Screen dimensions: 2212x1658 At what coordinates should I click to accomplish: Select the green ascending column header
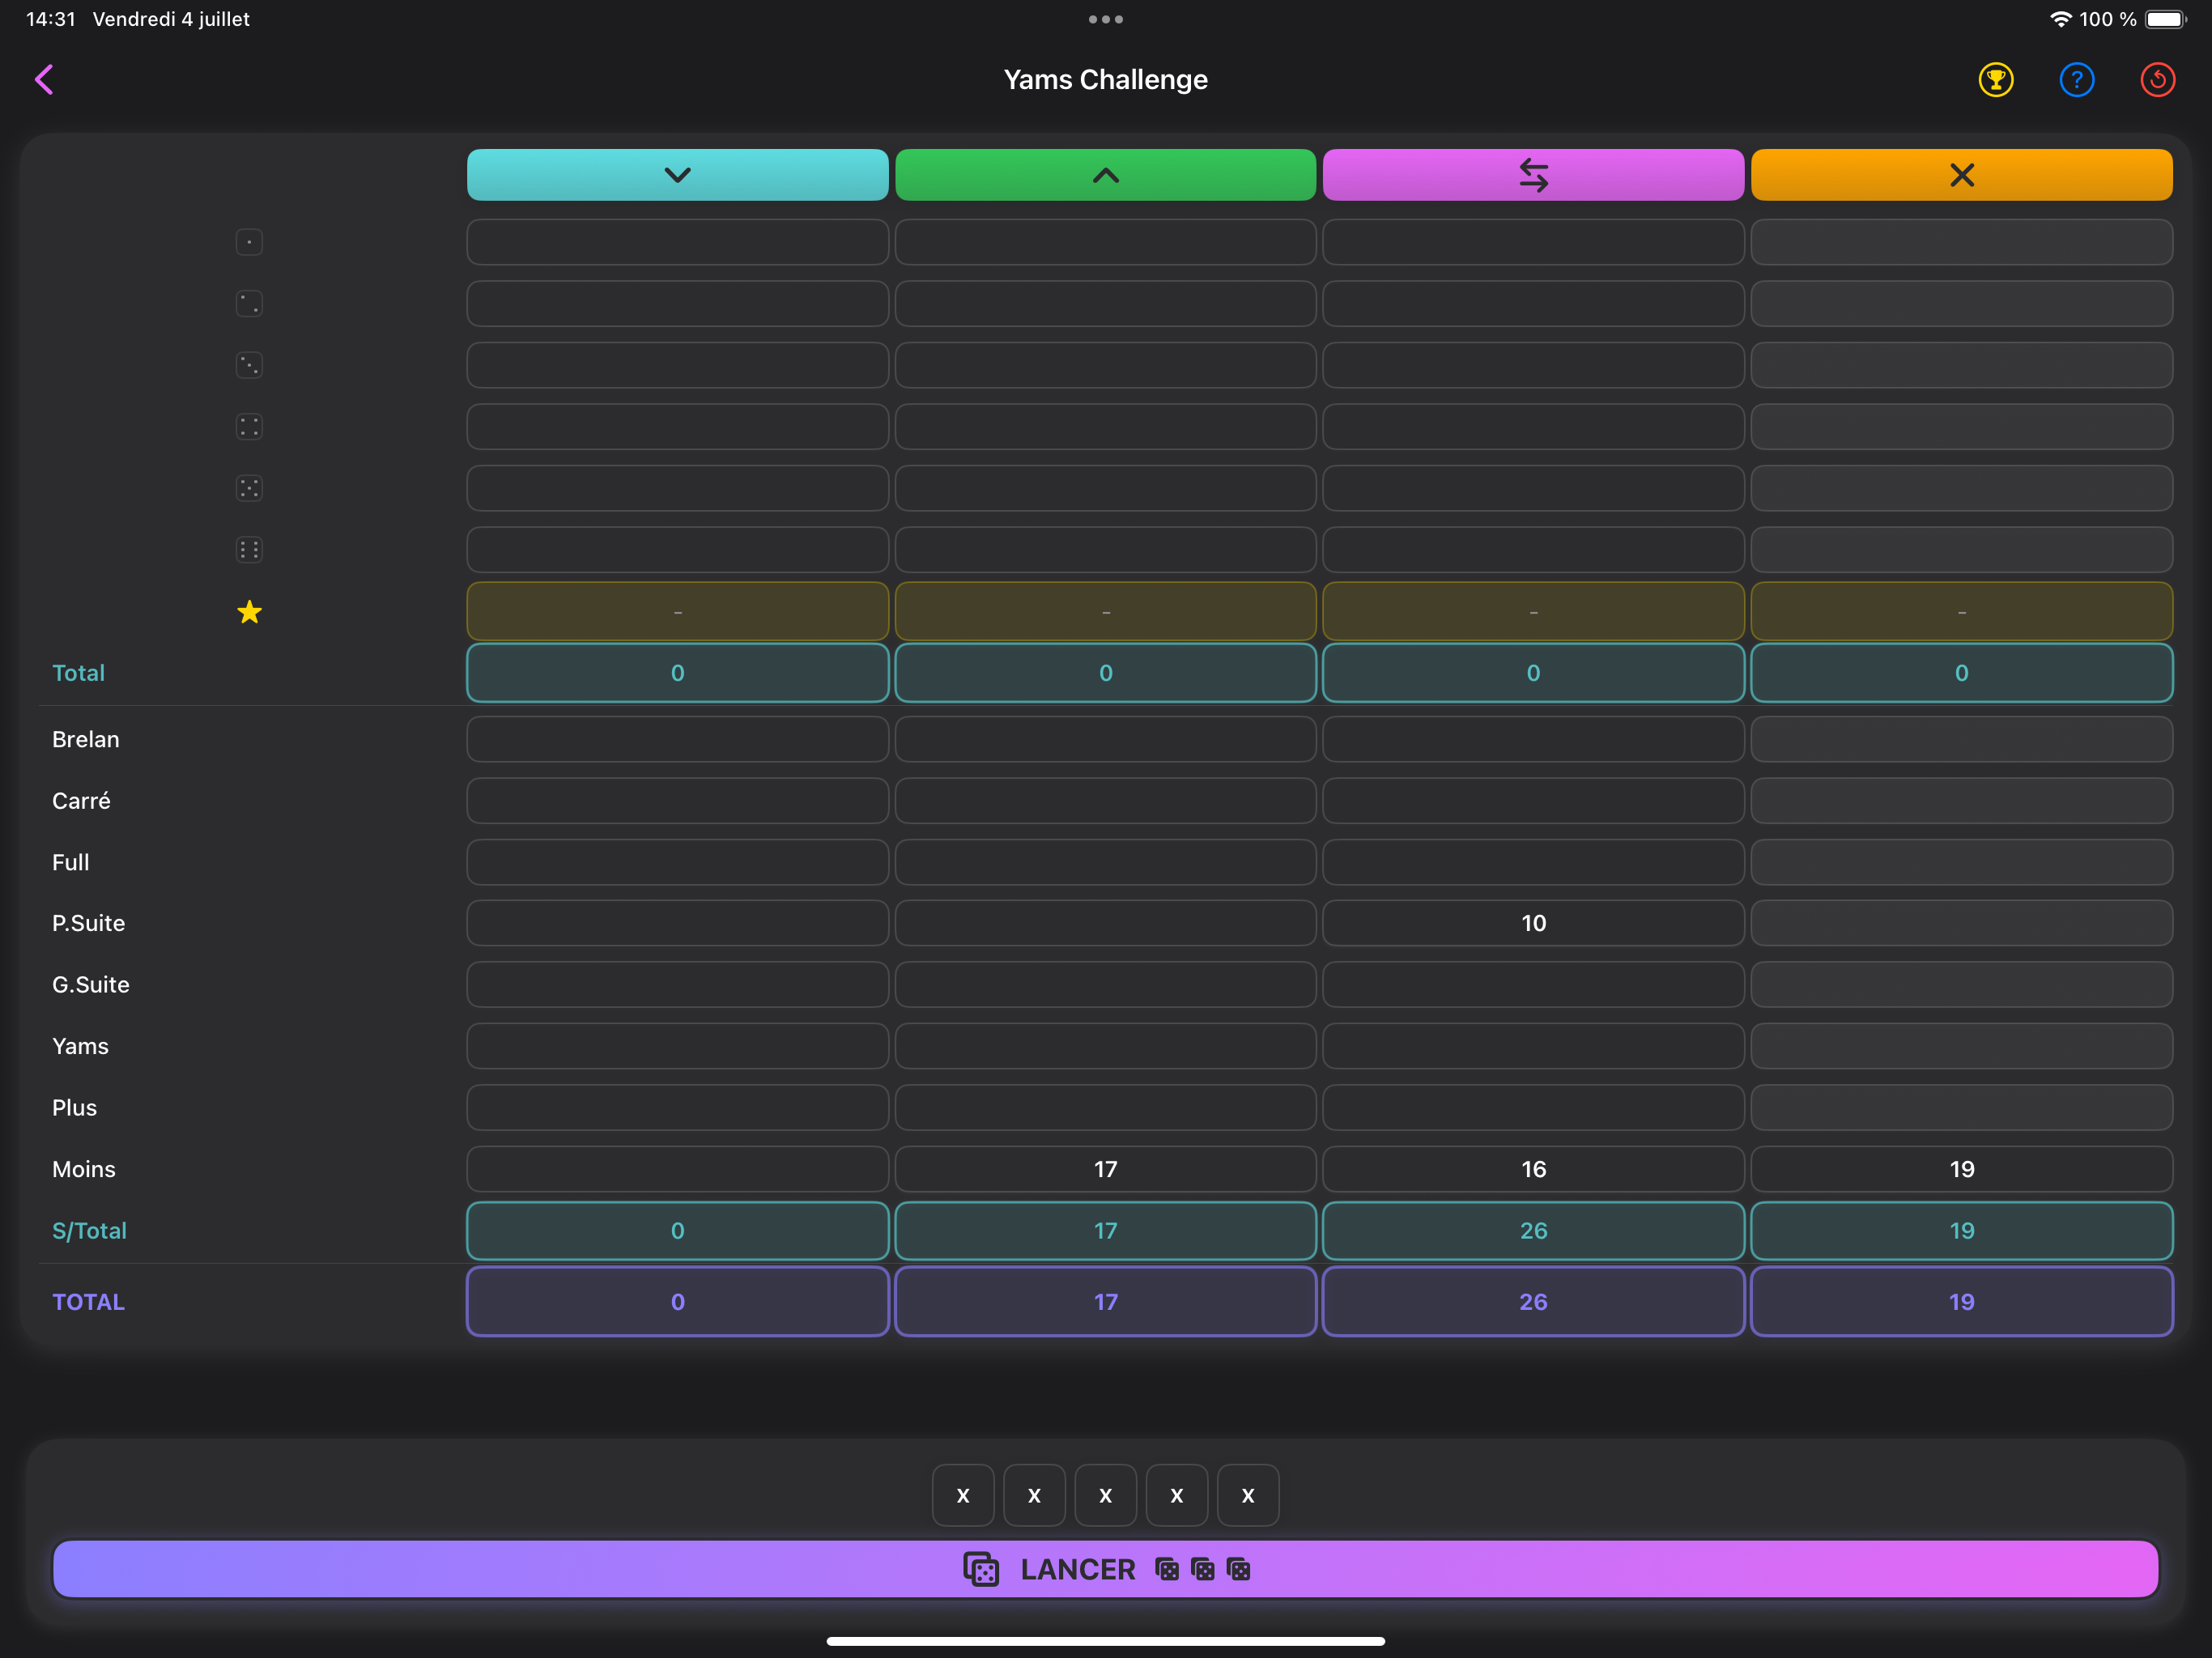tap(1105, 175)
